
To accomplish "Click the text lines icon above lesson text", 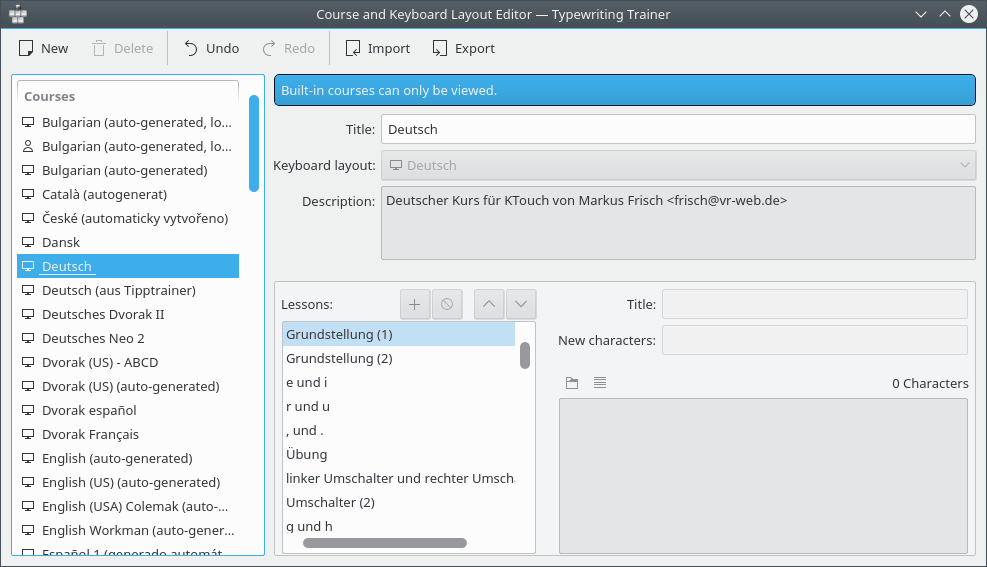I will (600, 383).
